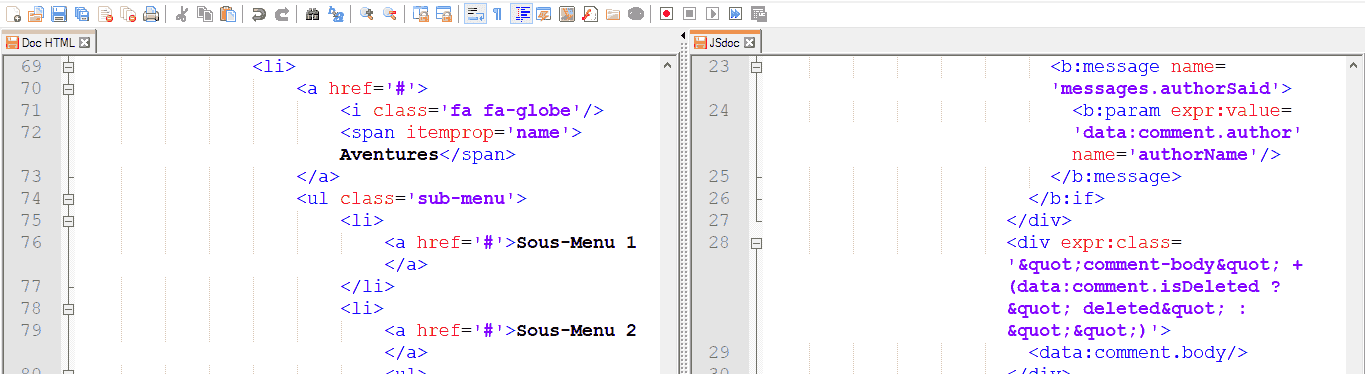
Task: Undo the last edit
Action: [x=259, y=14]
